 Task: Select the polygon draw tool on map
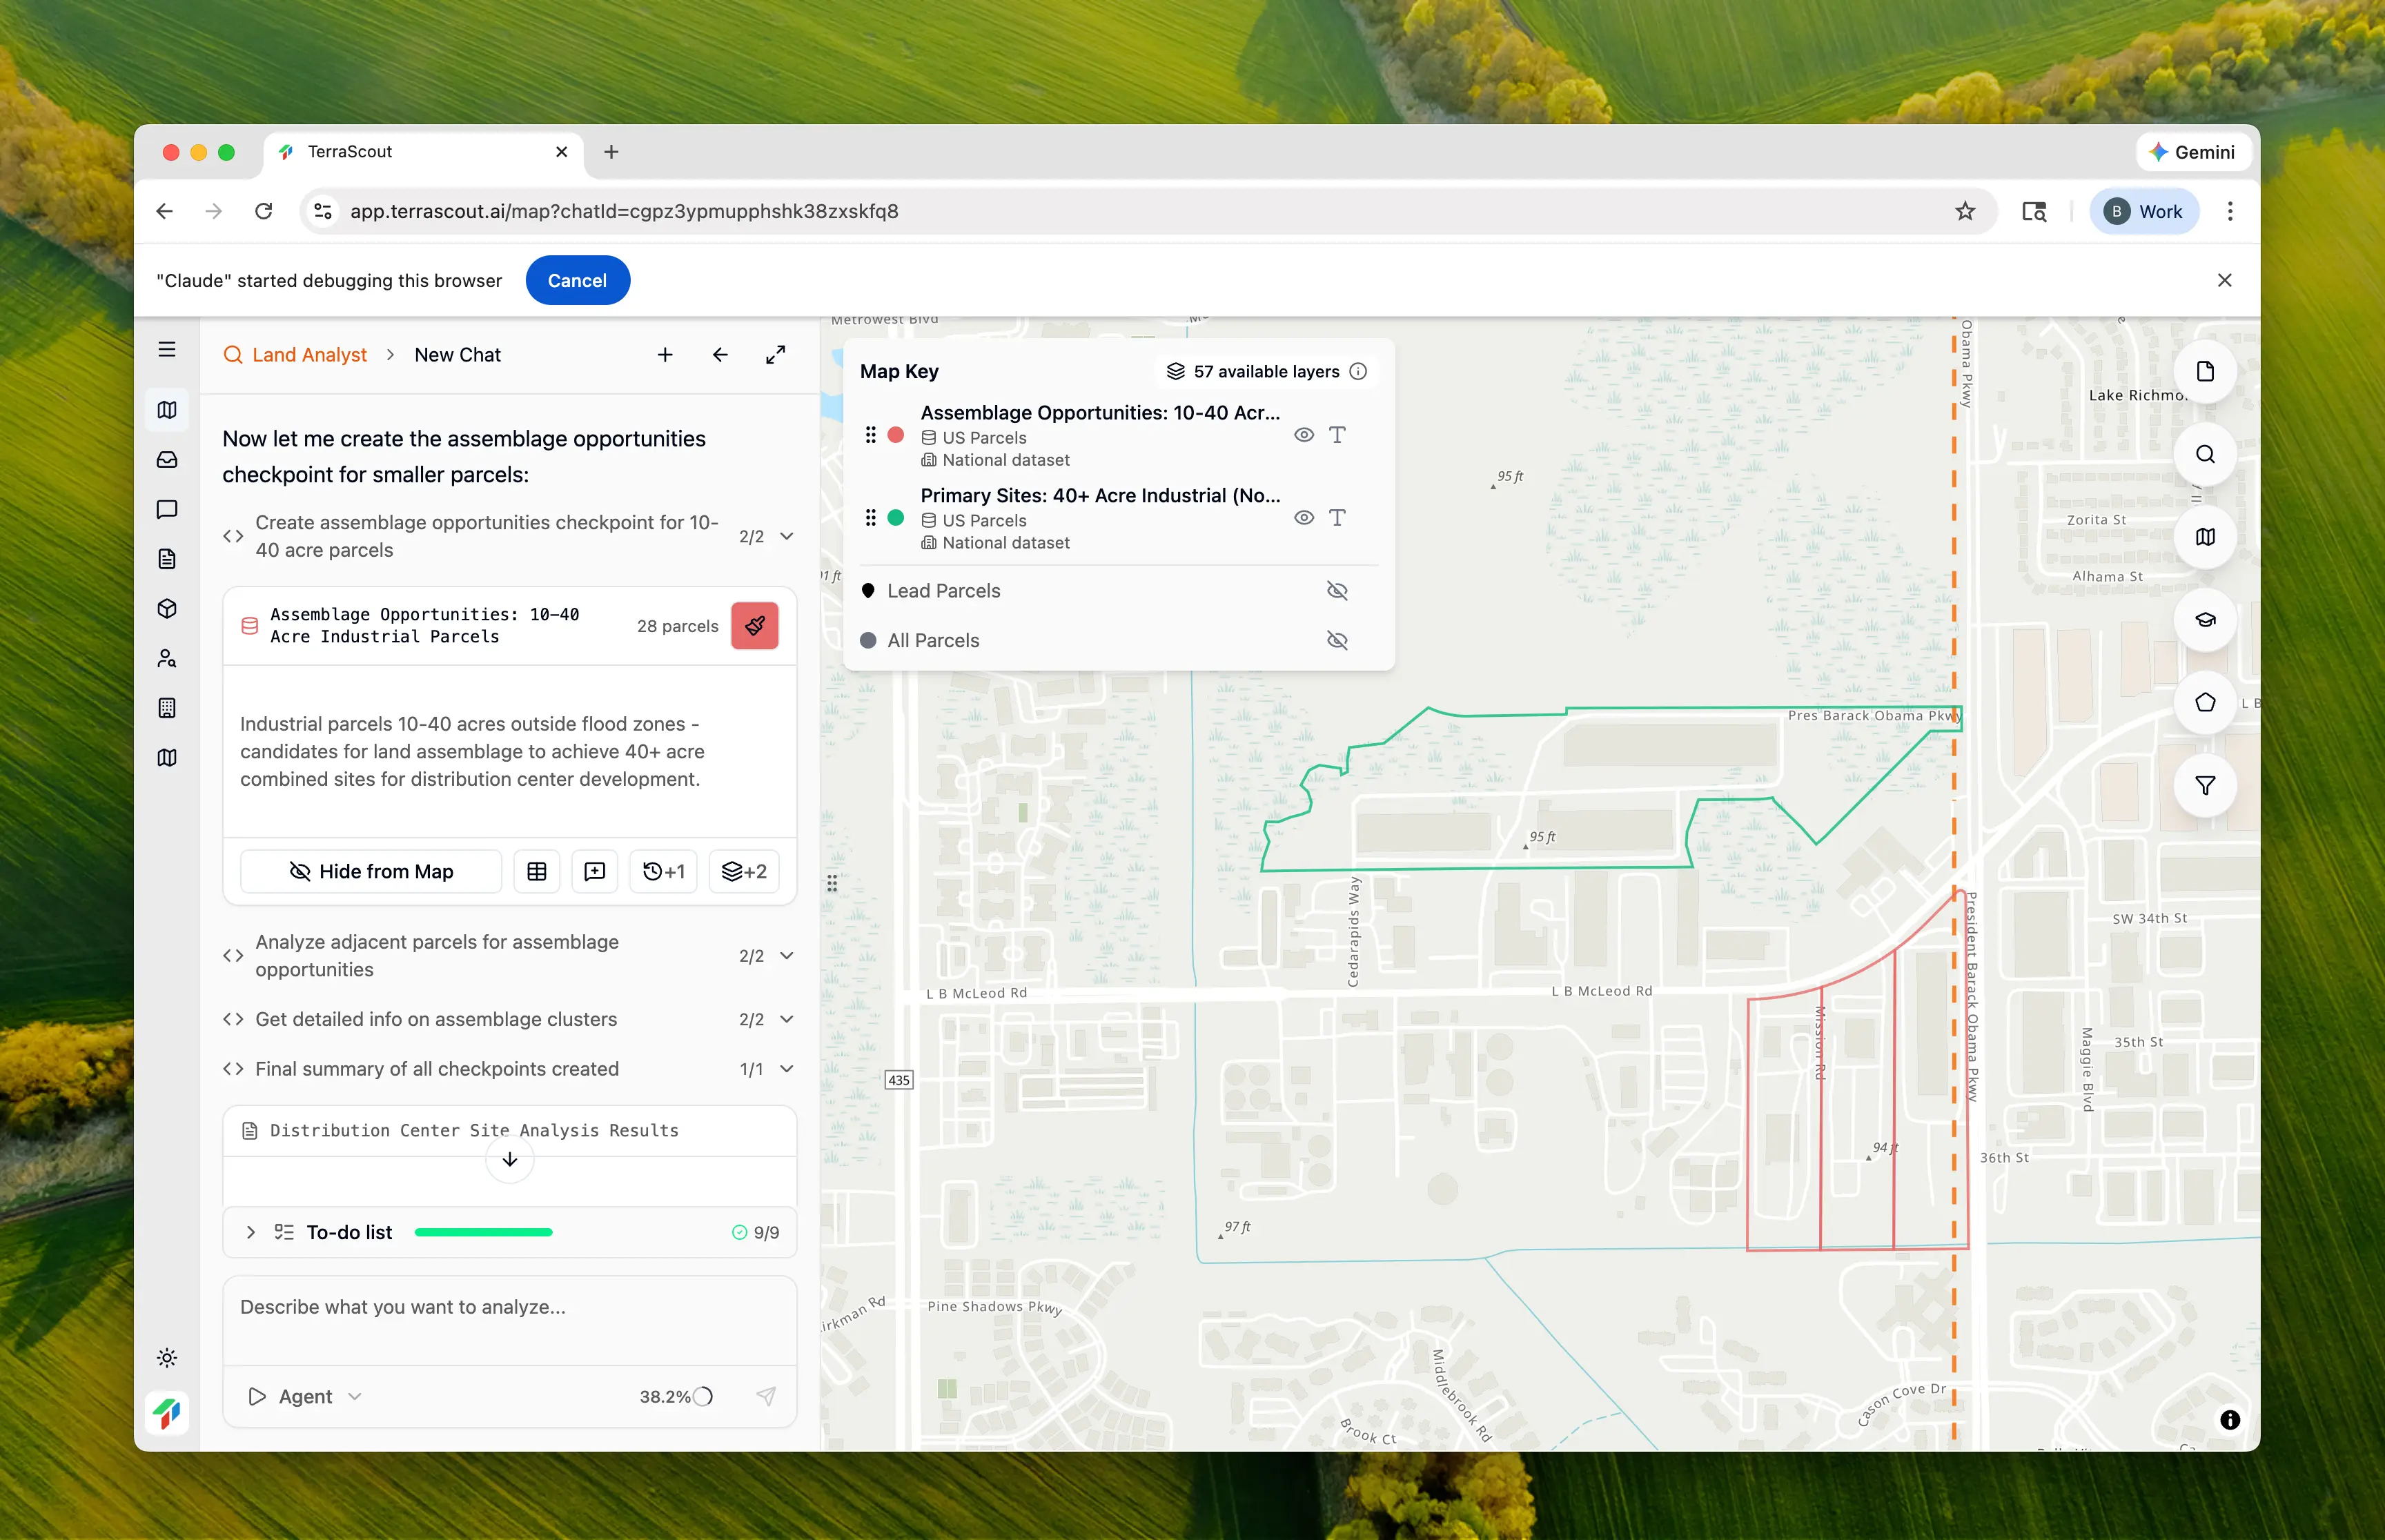pyautogui.click(x=2204, y=703)
